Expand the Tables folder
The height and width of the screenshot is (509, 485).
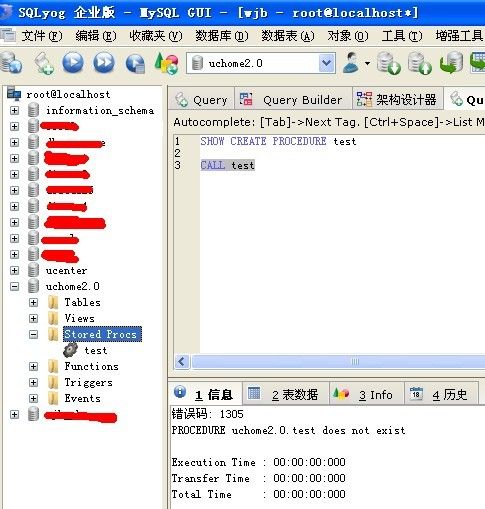coord(33,302)
